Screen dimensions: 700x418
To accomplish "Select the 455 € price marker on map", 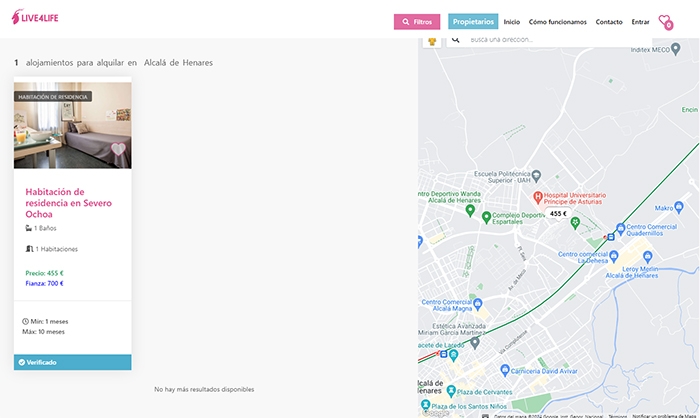I will [x=558, y=213].
